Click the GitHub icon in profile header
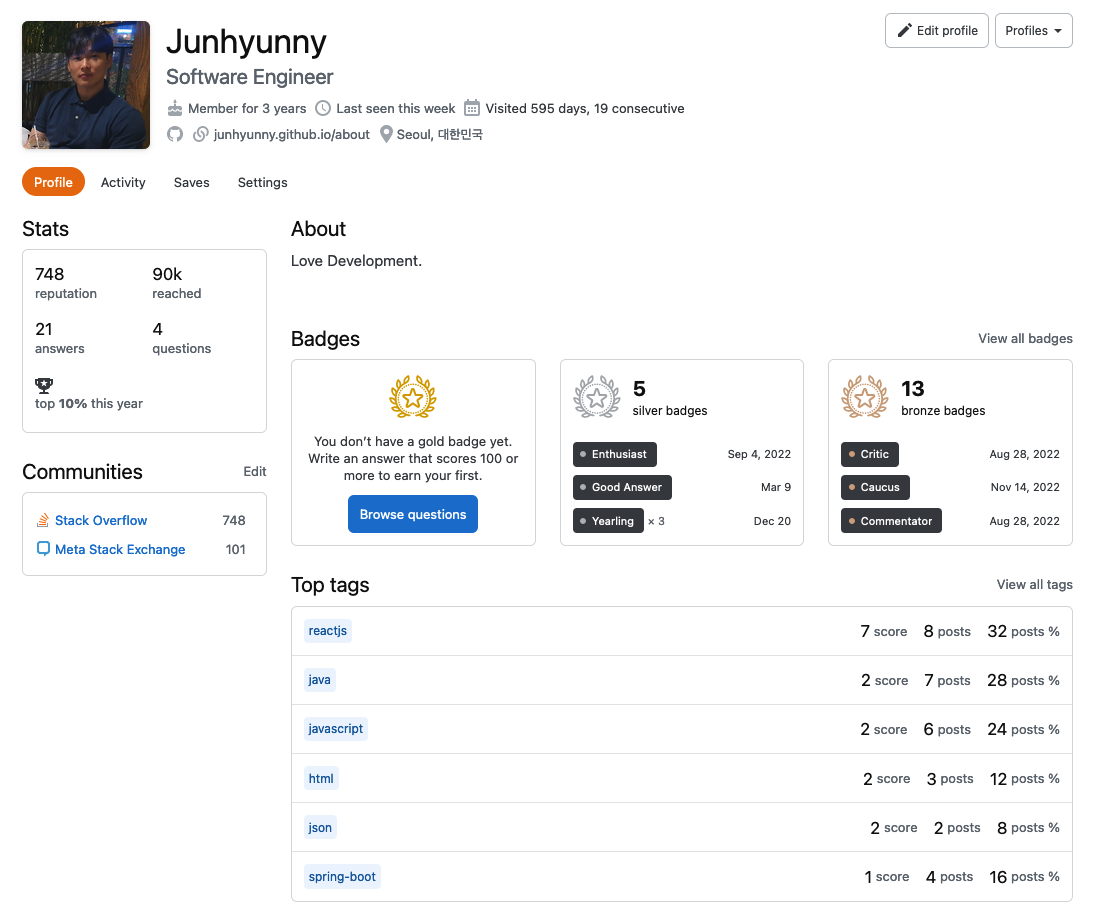Image resolution: width=1100 pixels, height=913 pixels. tap(175, 134)
